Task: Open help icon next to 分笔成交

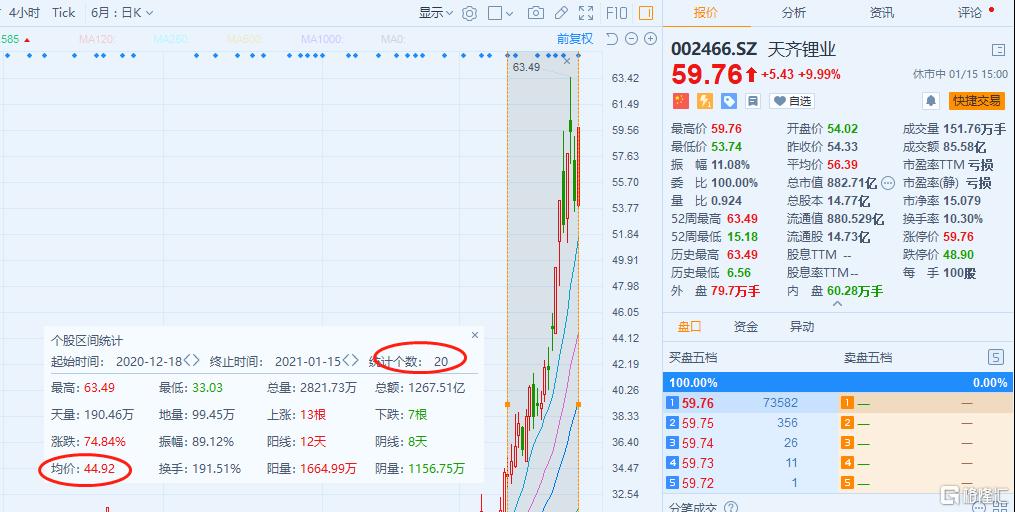Action: coord(731,507)
